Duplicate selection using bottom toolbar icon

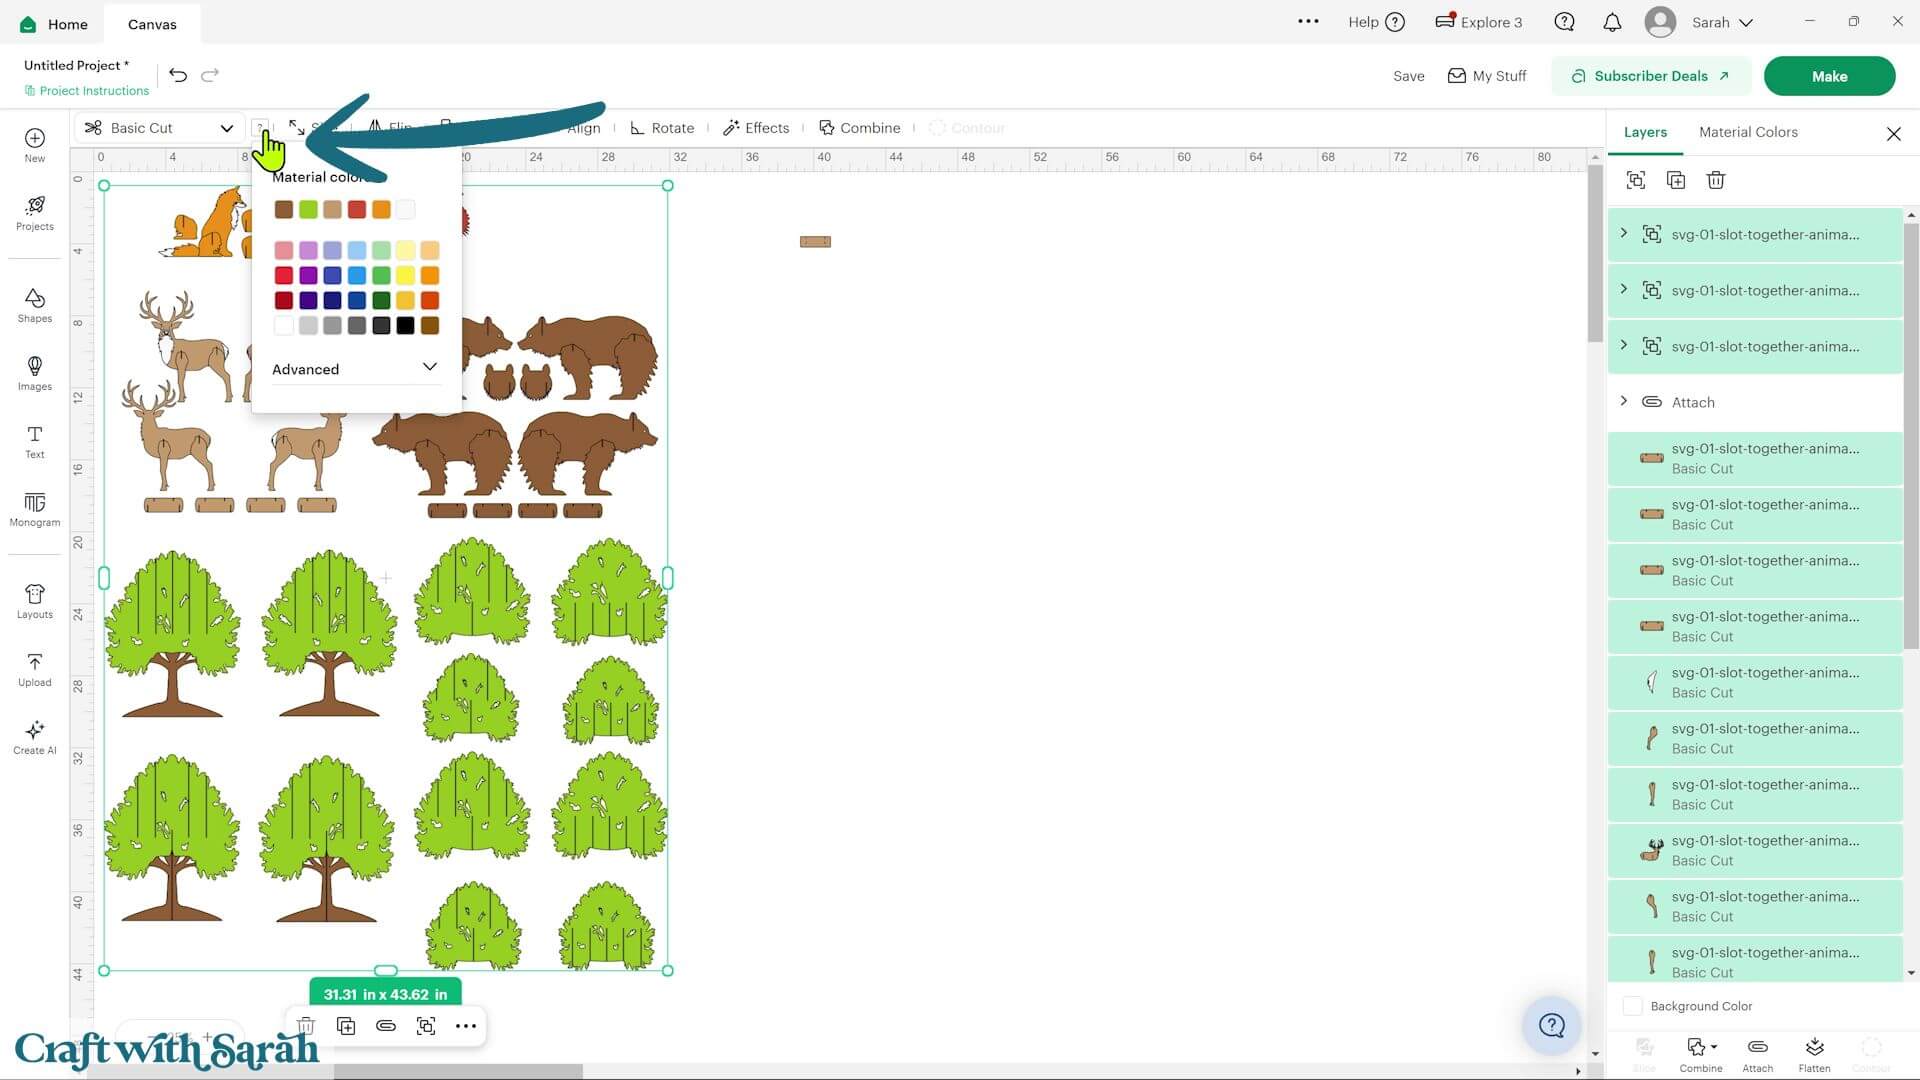point(346,1026)
